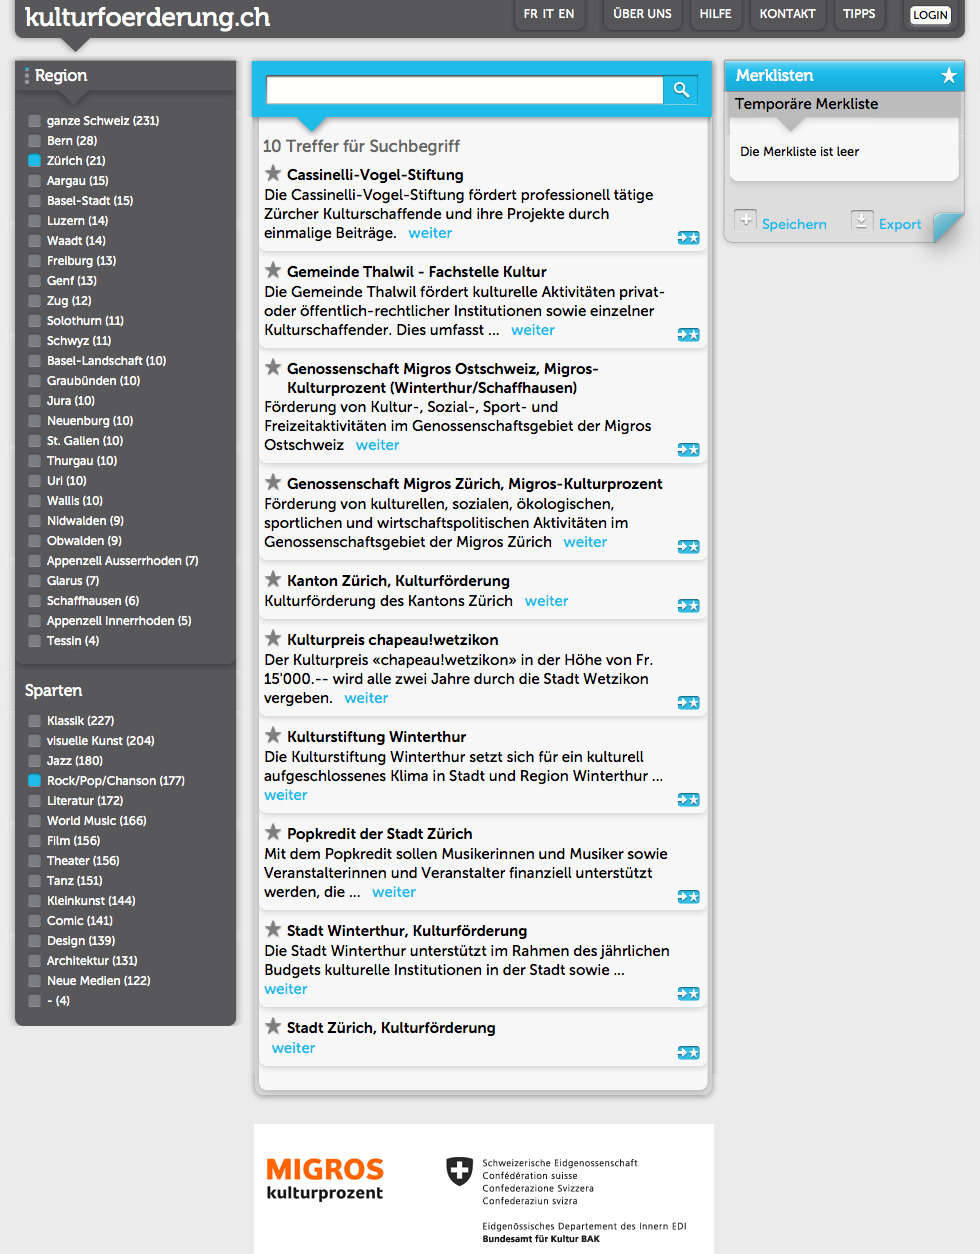
Task: Add Stadt Zürich to Merkliste via arrow-star icon
Action: pos(688,1053)
